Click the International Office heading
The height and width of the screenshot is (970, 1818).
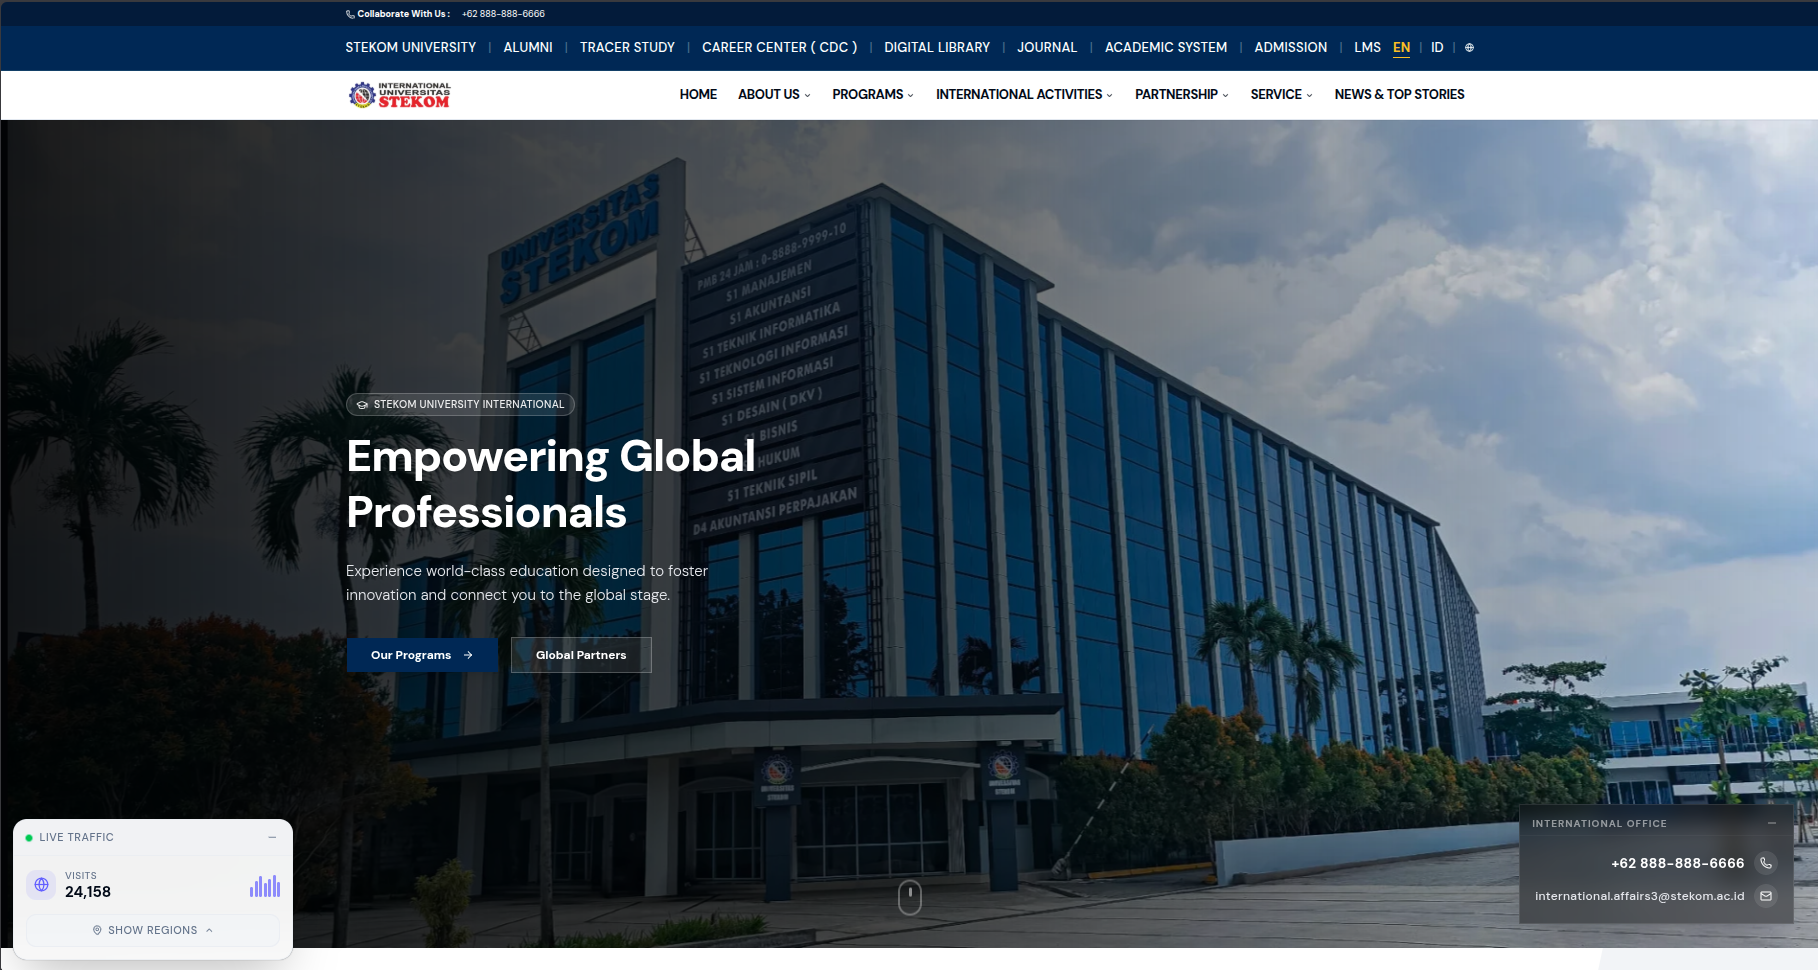coord(1599,824)
